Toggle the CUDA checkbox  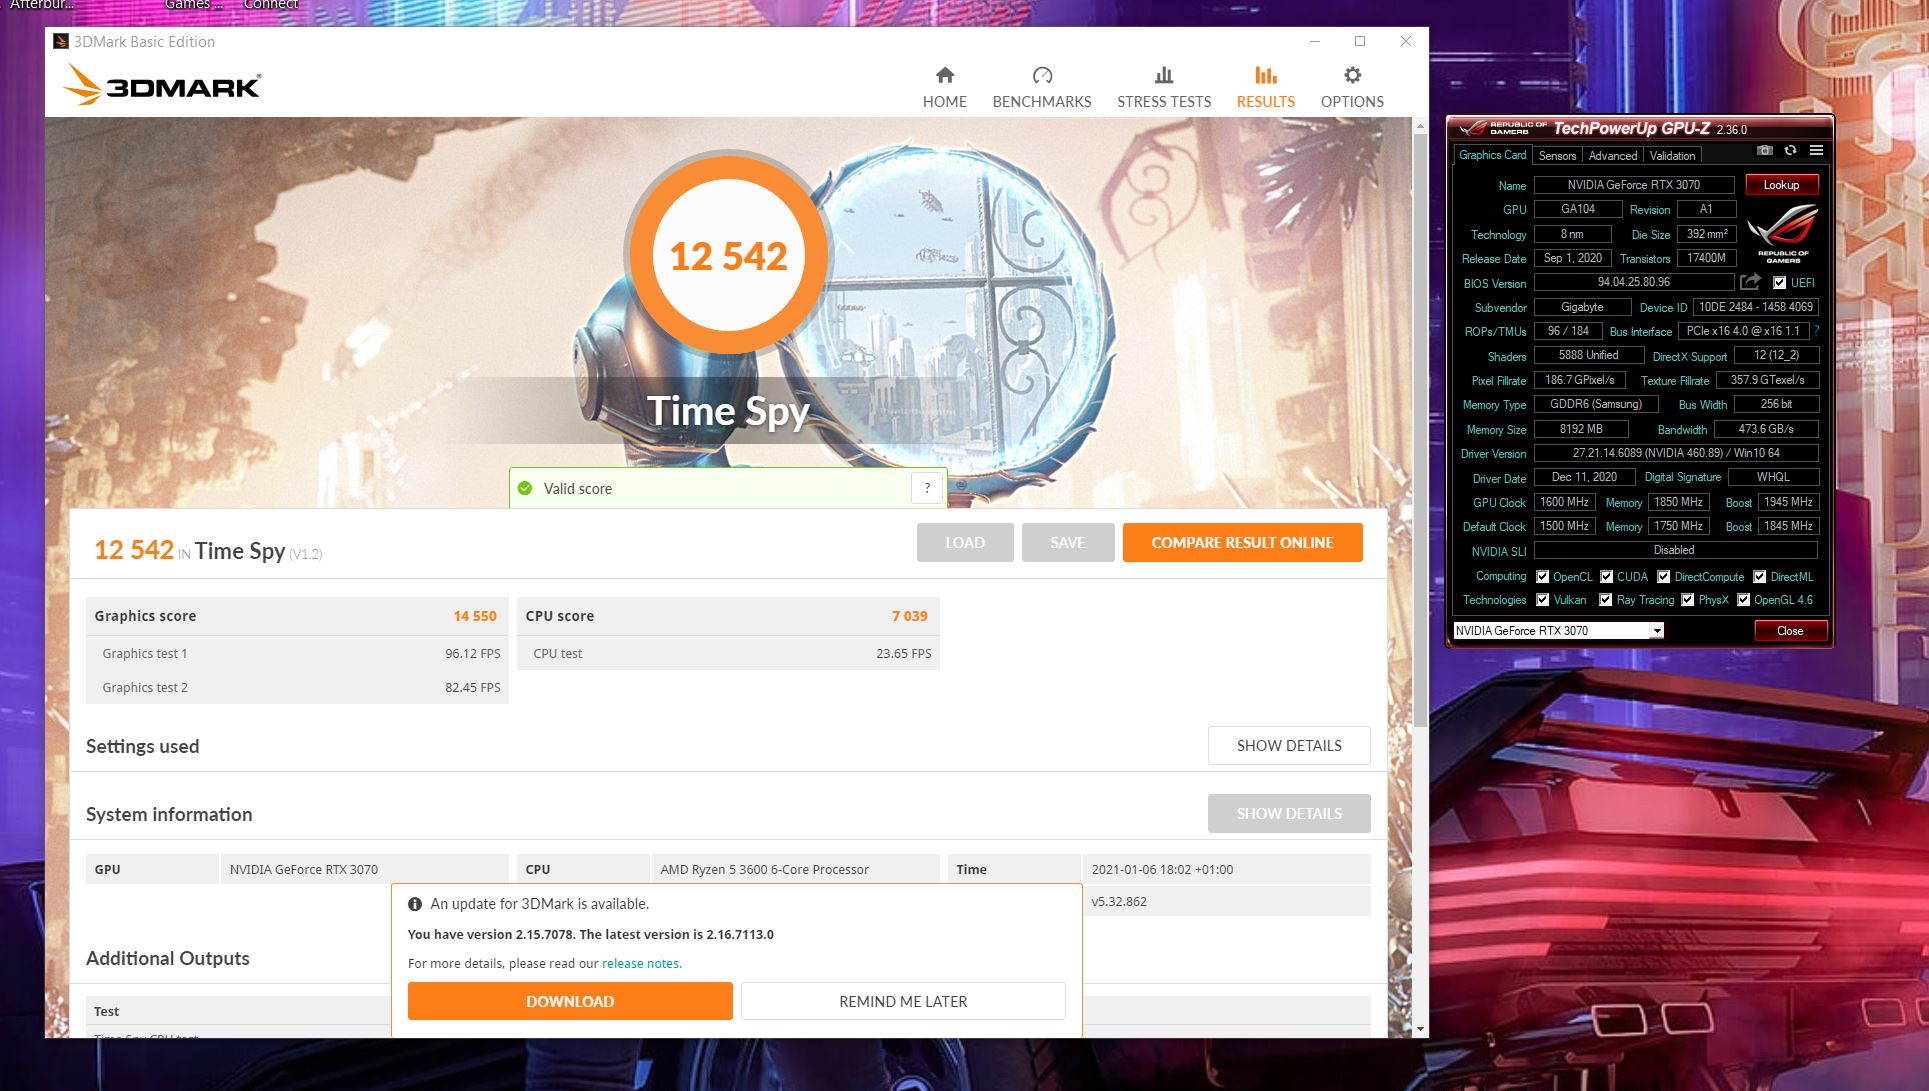tap(1606, 577)
